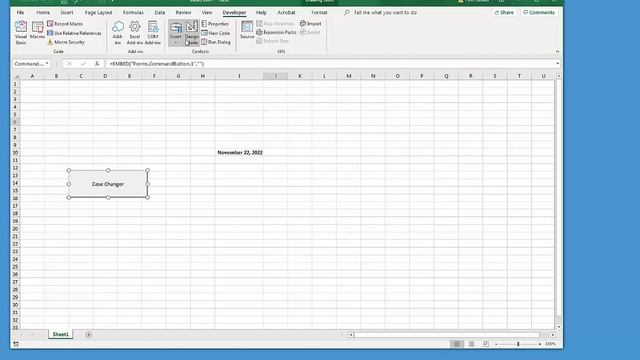Open the File tab
This screenshot has width=640, height=360.
[x=20, y=12]
